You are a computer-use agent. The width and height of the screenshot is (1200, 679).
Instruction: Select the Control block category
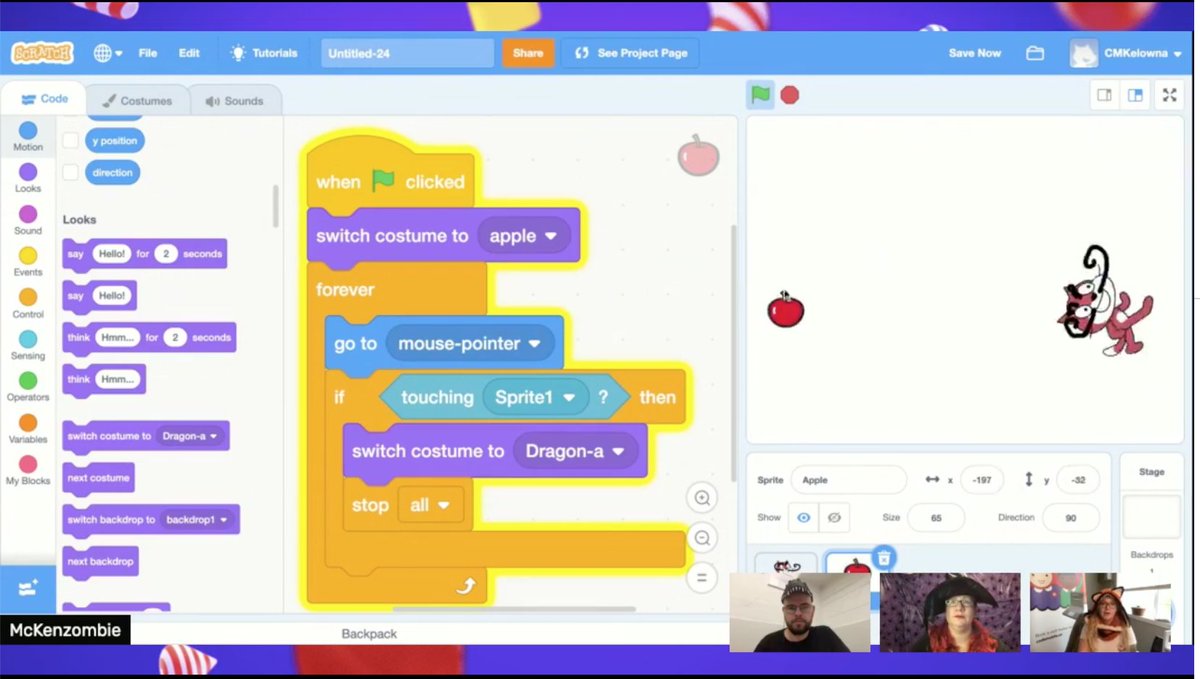[28, 304]
